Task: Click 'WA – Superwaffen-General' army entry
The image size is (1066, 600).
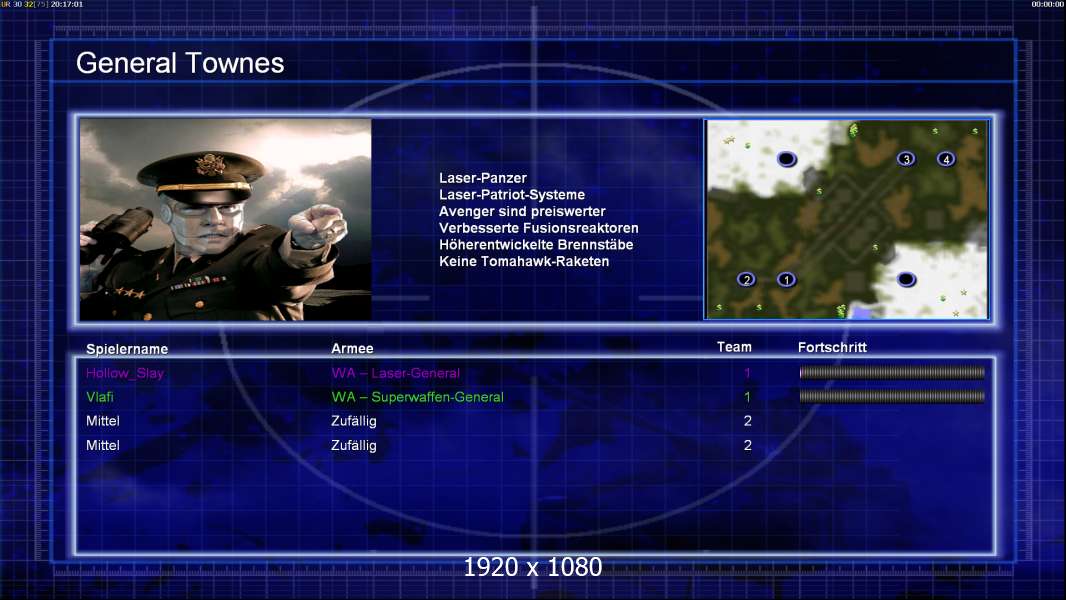Action: point(417,397)
